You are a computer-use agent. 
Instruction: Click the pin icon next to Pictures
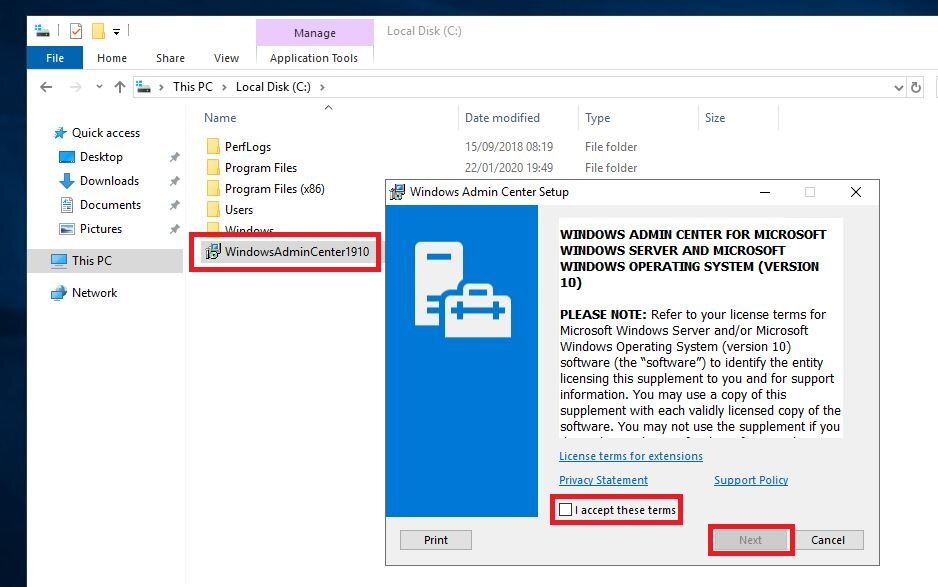(x=174, y=229)
